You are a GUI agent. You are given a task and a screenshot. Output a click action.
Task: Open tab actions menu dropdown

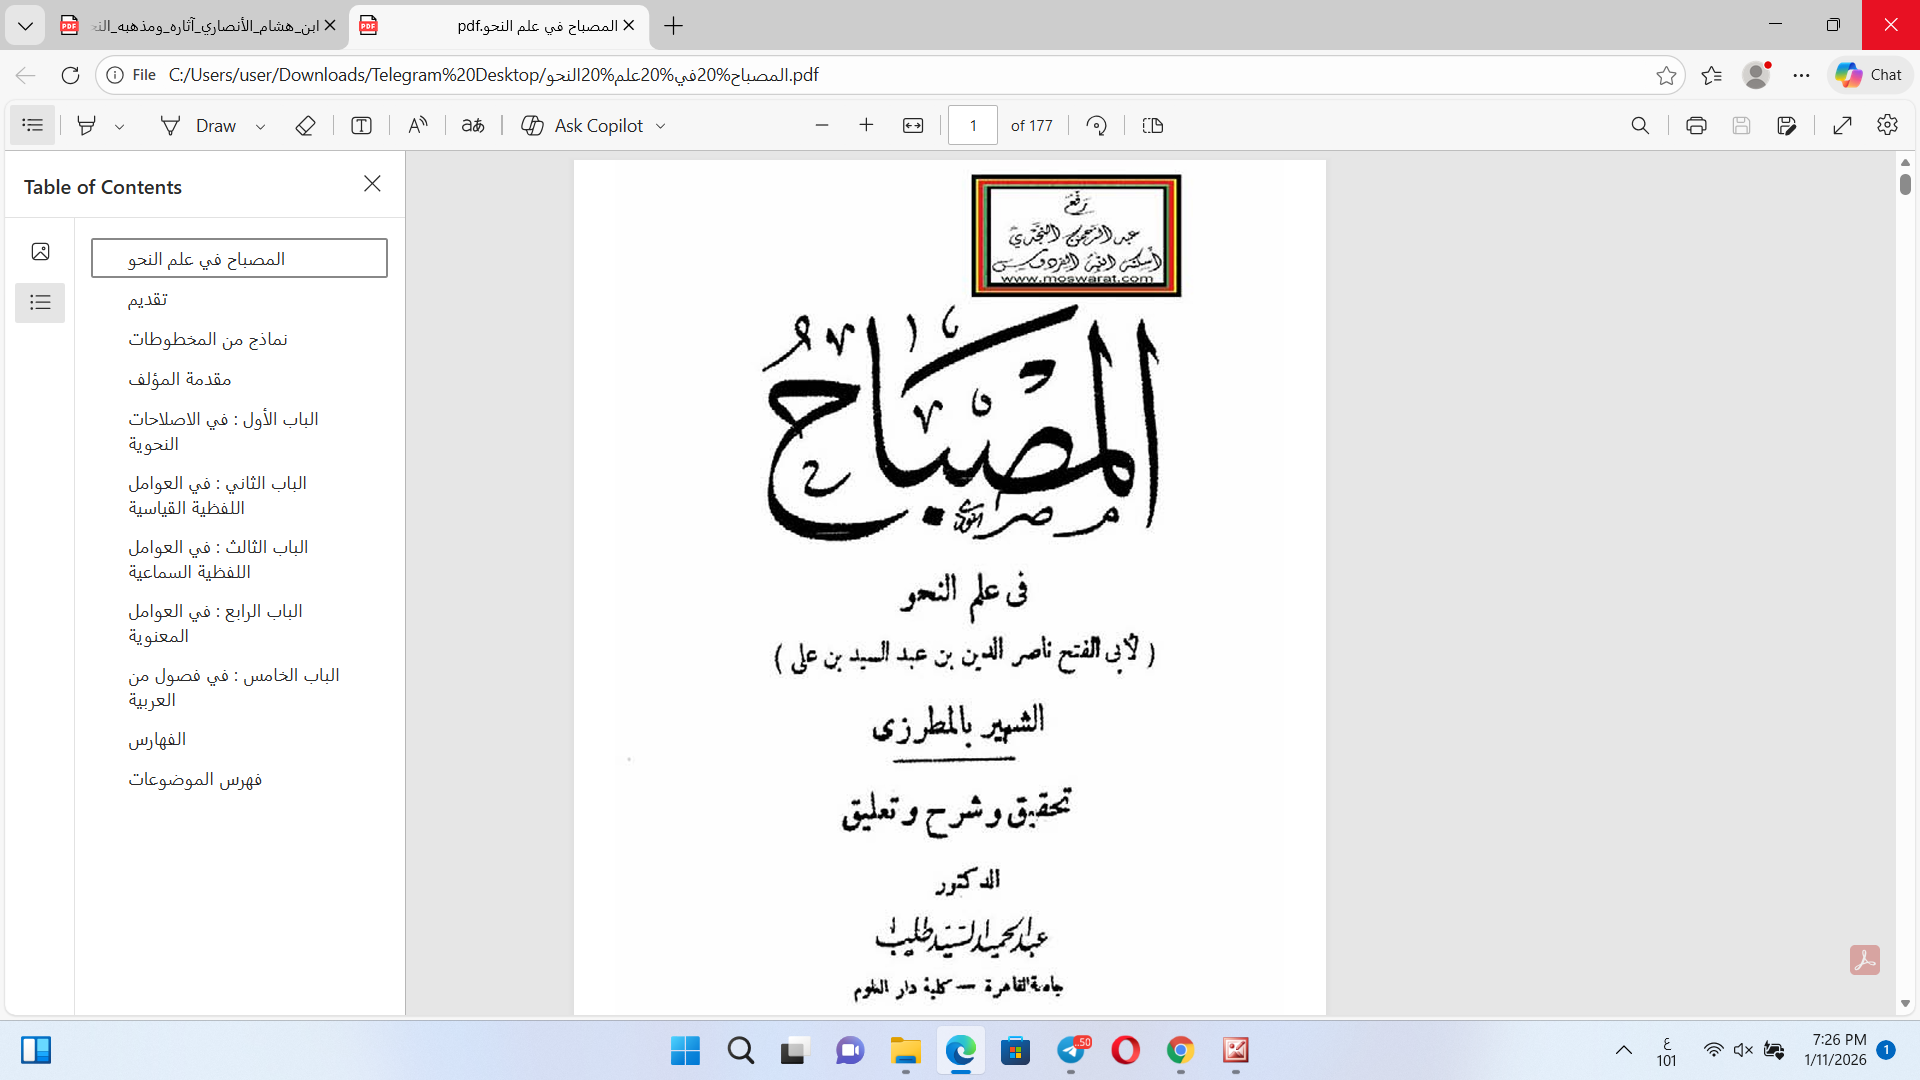click(x=25, y=26)
